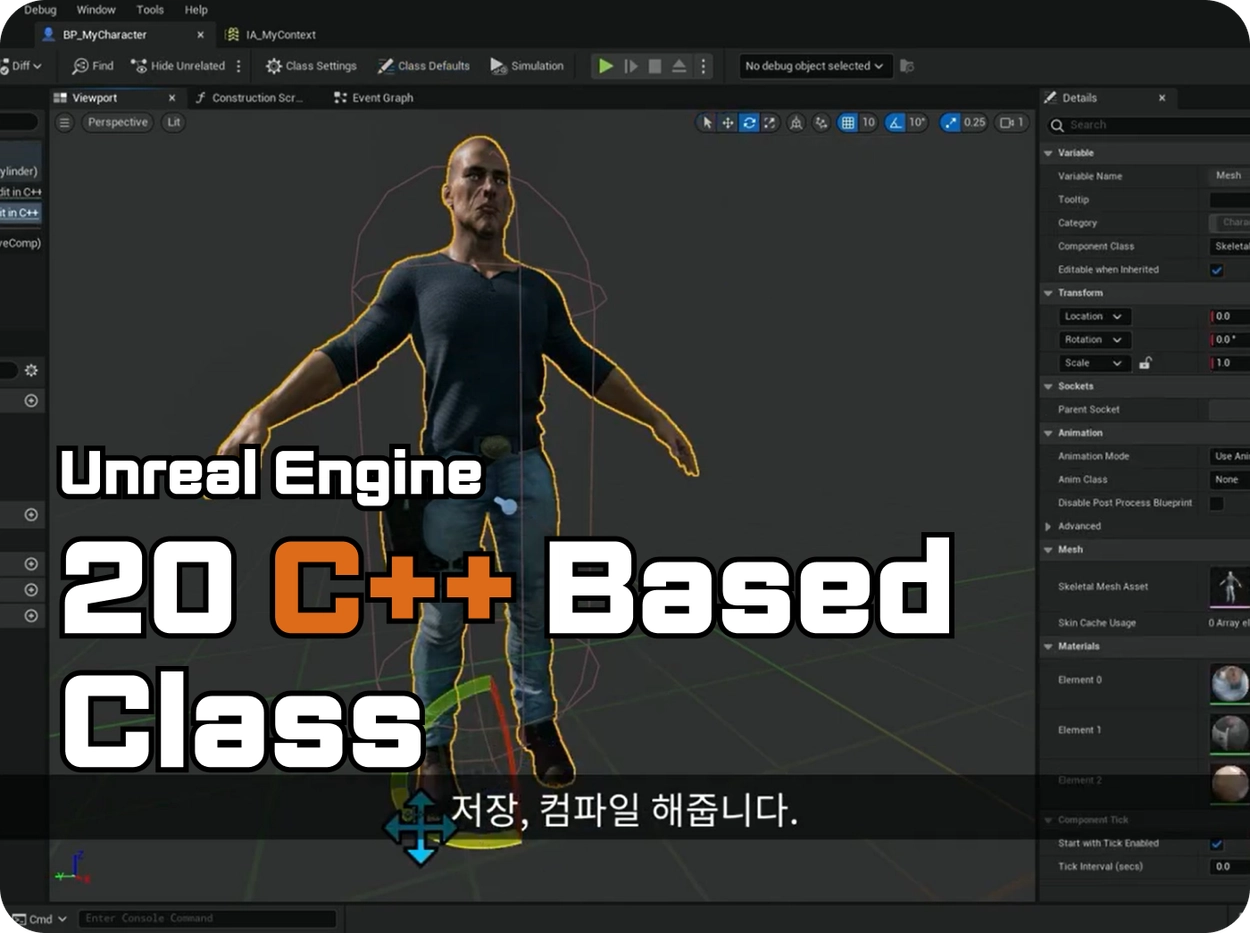The image size is (1250, 933).
Task: Choose the Scale gizmo tool
Action: click(x=770, y=123)
